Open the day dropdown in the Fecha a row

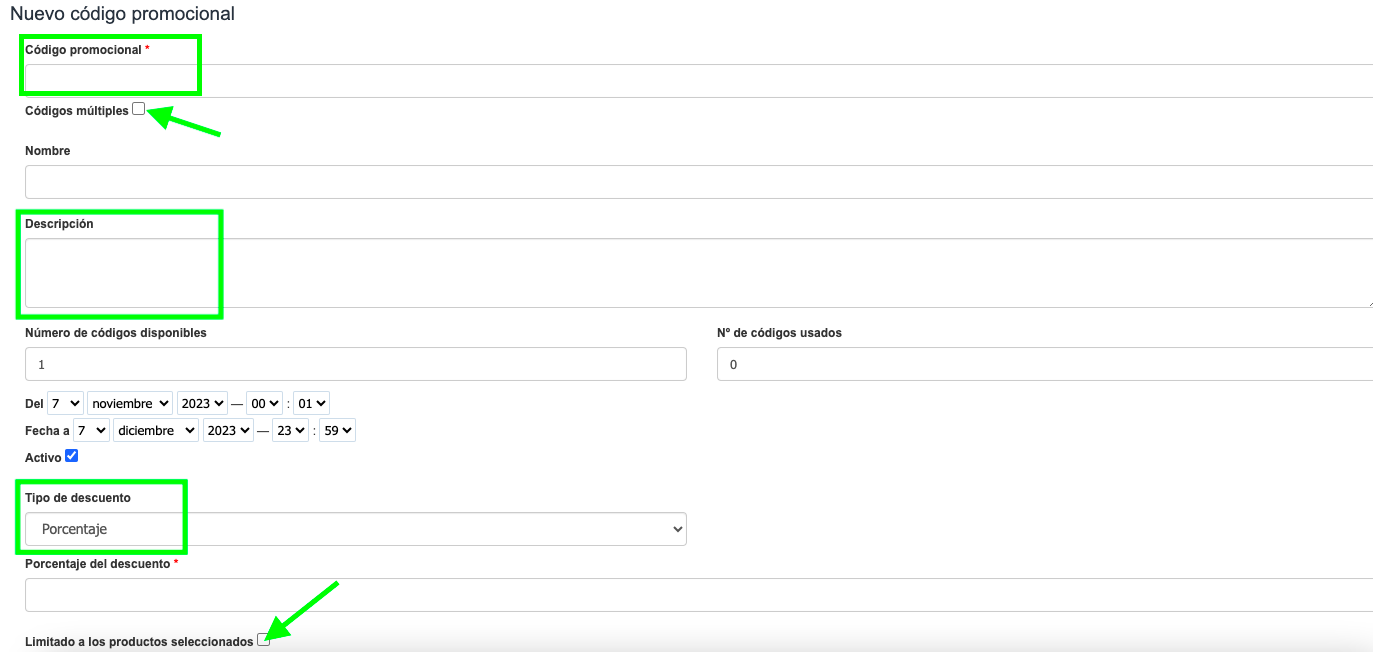point(91,431)
